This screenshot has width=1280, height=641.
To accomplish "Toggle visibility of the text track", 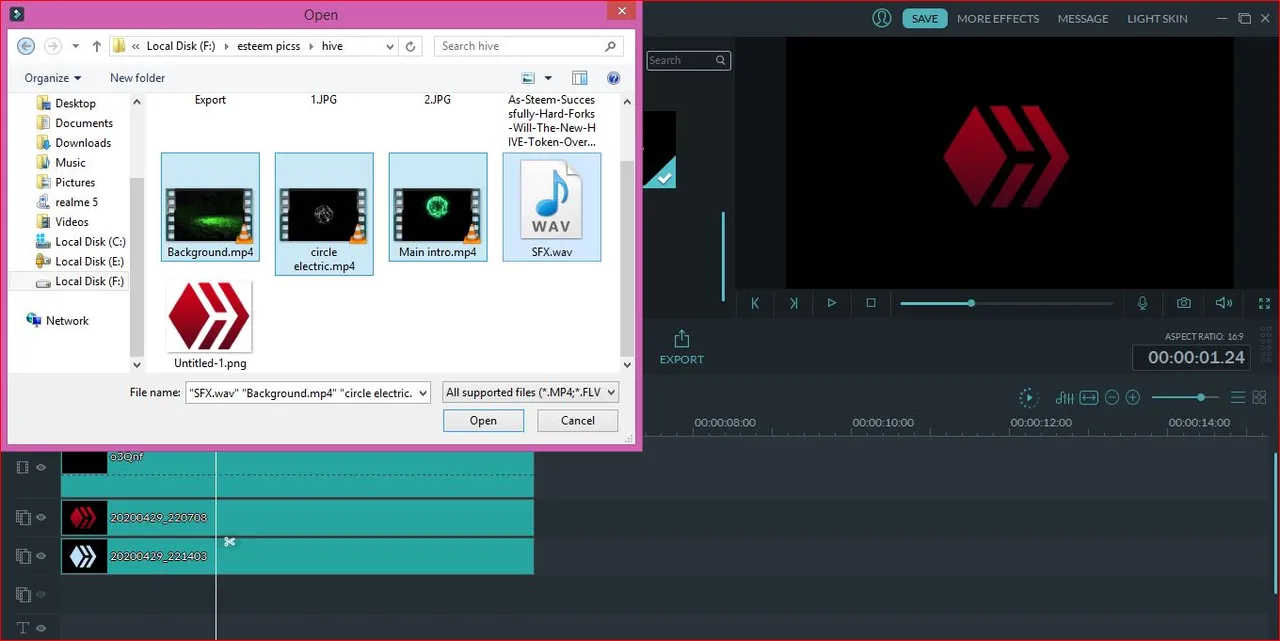I will pyautogui.click(x=42, y=628).
